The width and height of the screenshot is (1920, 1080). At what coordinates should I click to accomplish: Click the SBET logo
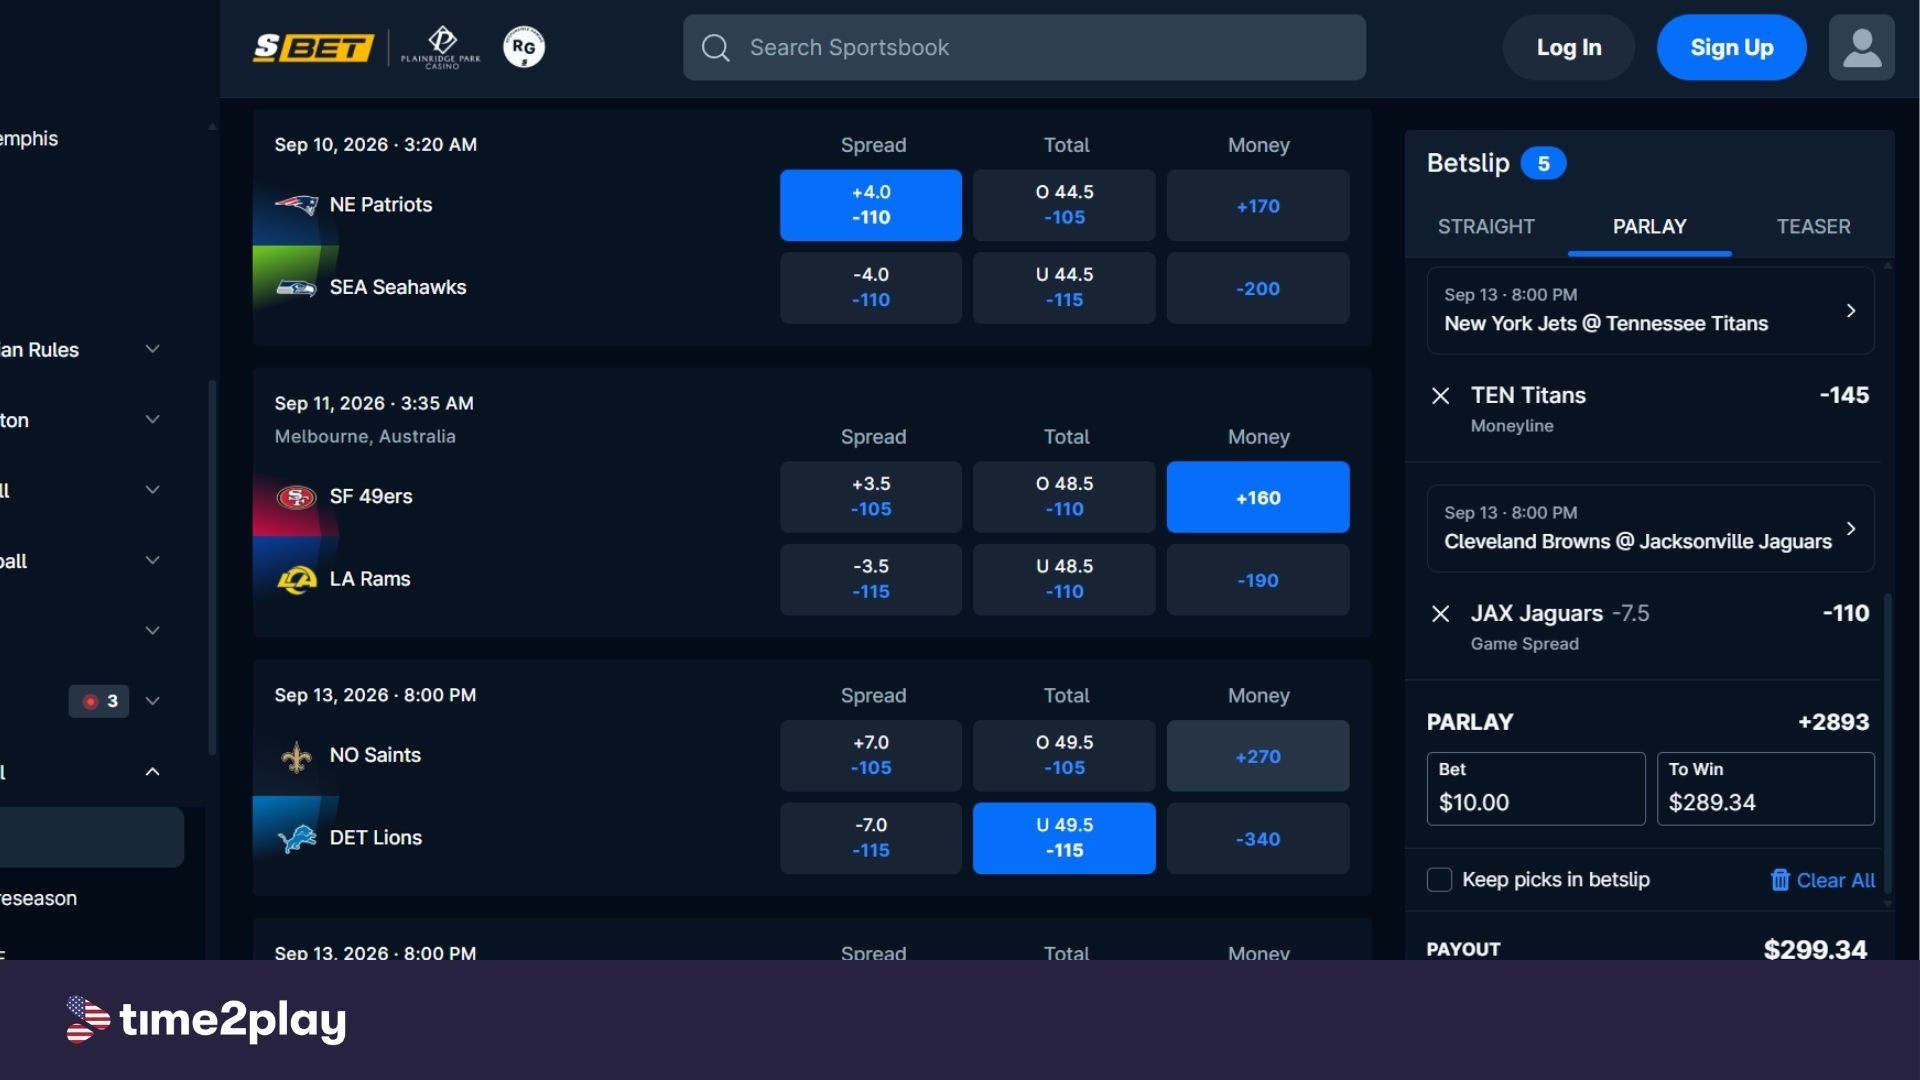tap(313, 47)
